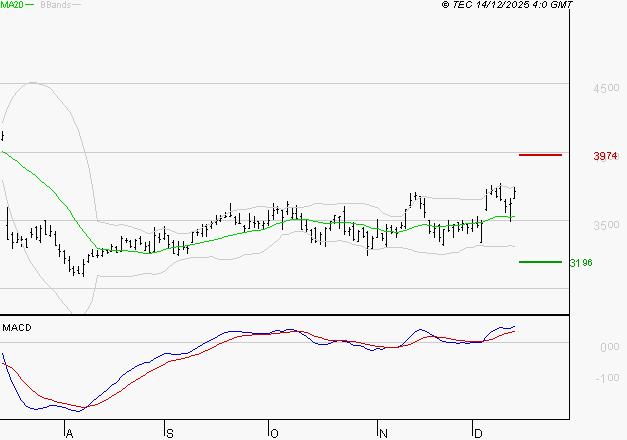627x440 pixels.
Task: Select the BBands legend label
Action: 55,5
